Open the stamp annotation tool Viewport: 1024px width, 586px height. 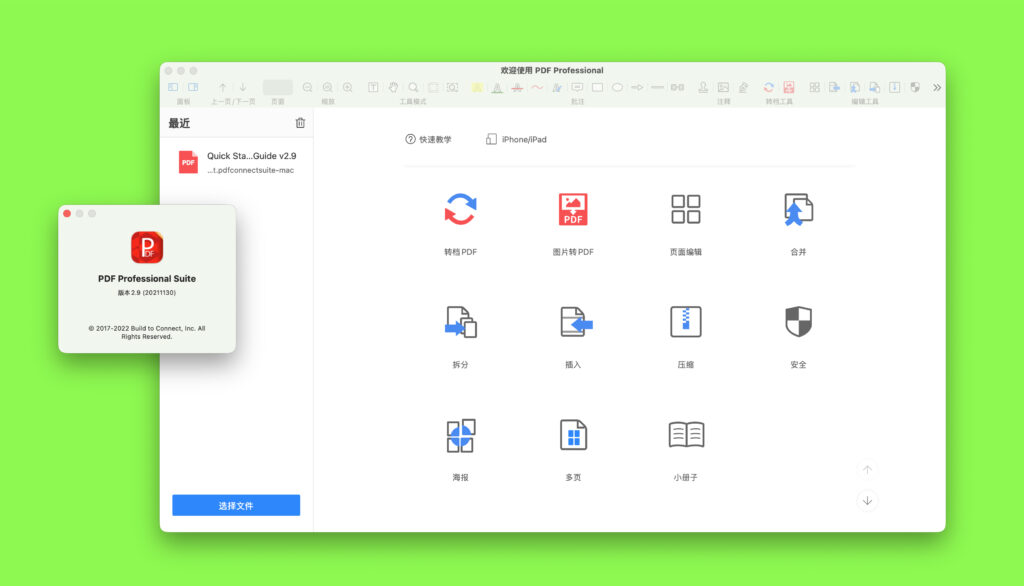702,88
